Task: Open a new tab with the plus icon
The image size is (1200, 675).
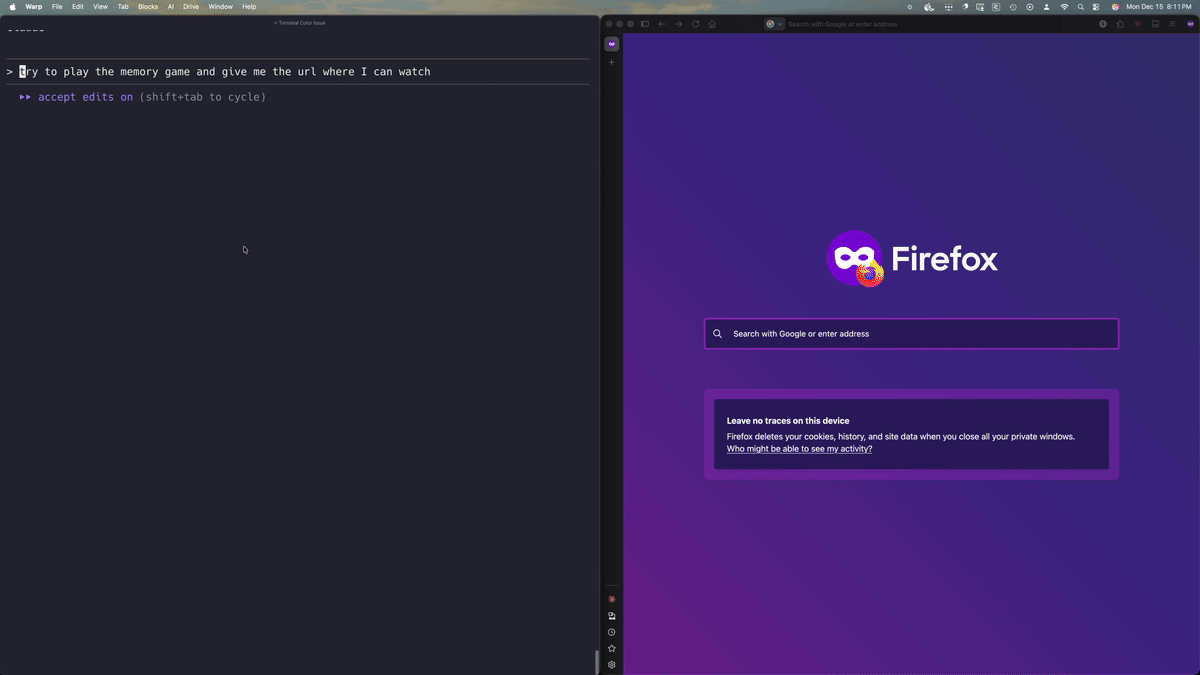Action: pos(612,62)
